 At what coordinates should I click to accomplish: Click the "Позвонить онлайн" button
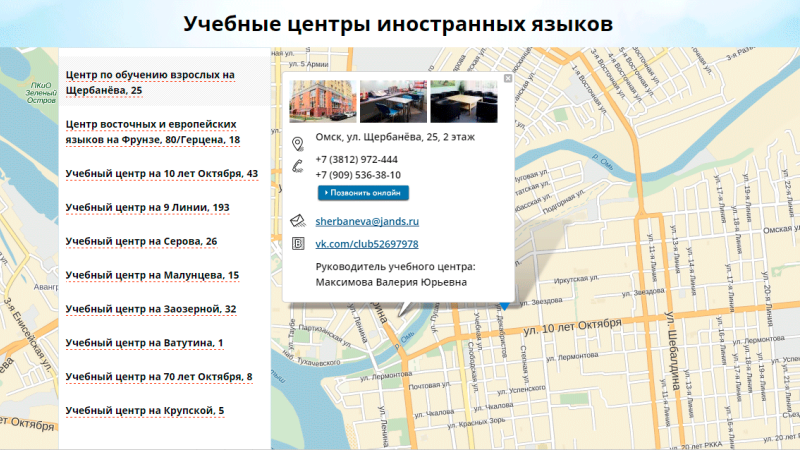(363, 193)
